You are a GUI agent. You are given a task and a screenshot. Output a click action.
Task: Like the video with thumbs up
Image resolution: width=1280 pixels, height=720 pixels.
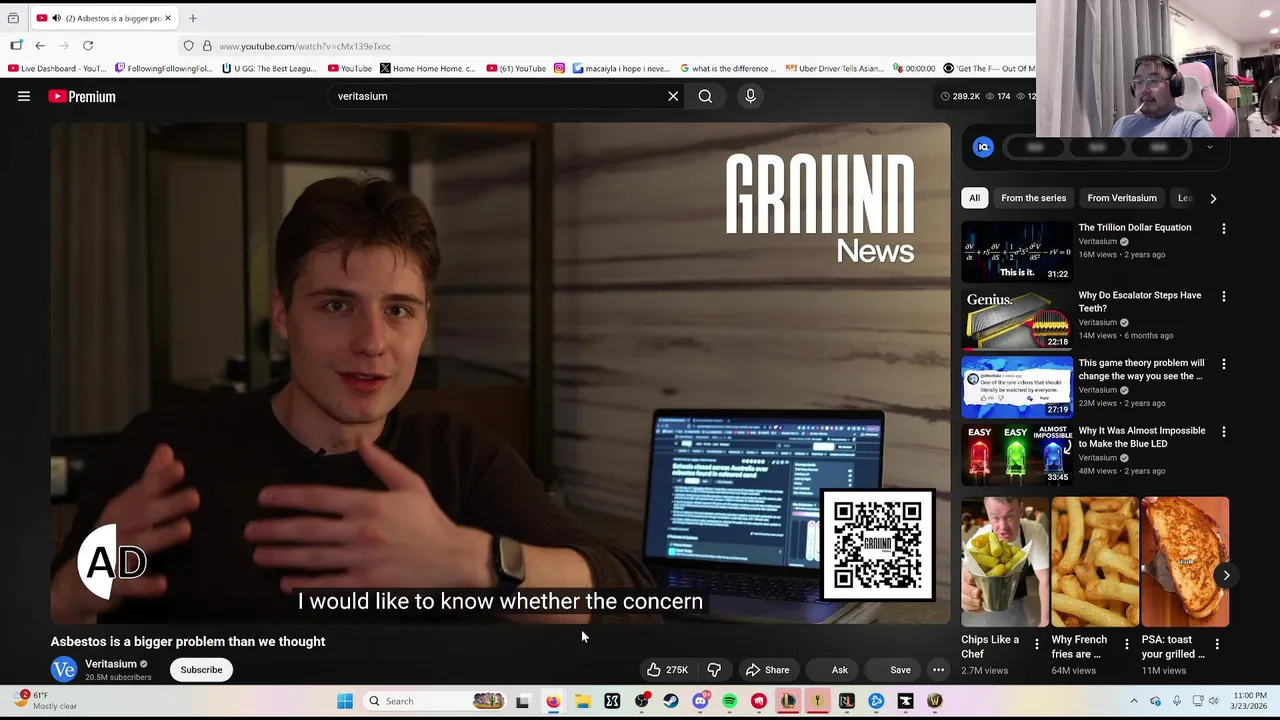(x=666, y=670)
